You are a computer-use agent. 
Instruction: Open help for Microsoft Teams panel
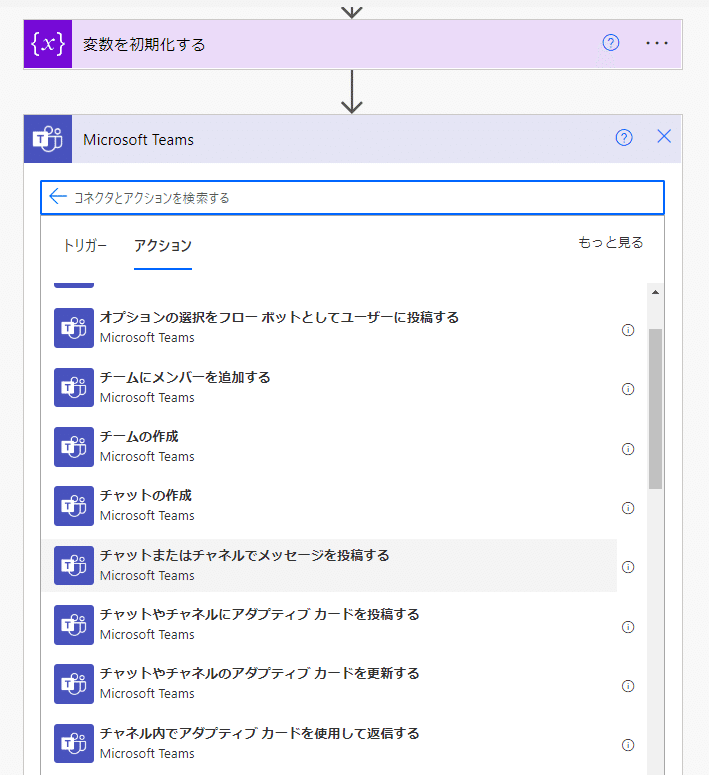tap(624, 138)
